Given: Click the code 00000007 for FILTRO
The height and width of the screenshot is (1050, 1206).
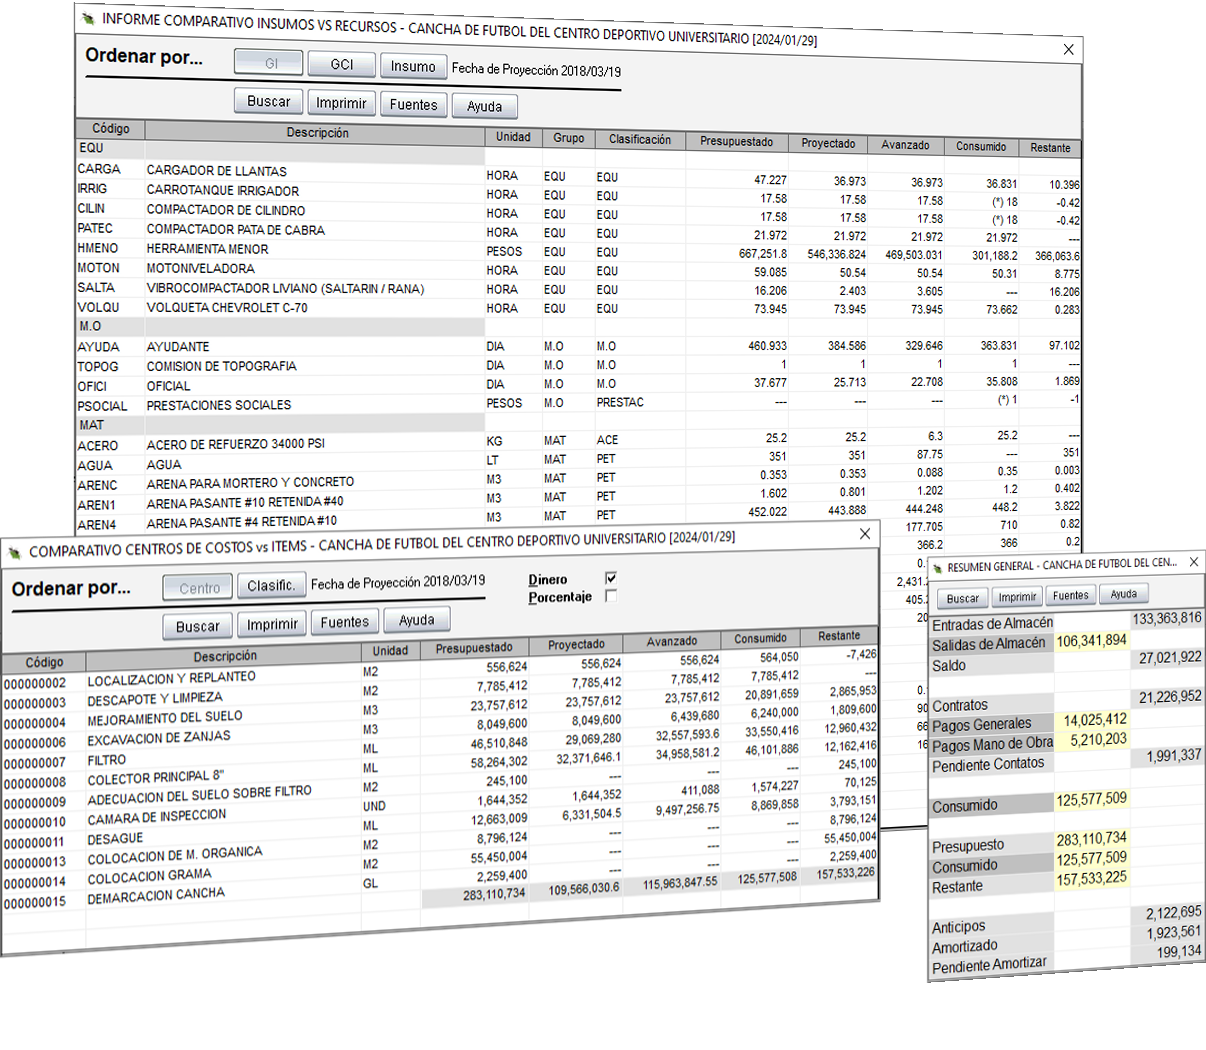Looking at the screenshot, I should click(x=35, y=763).
